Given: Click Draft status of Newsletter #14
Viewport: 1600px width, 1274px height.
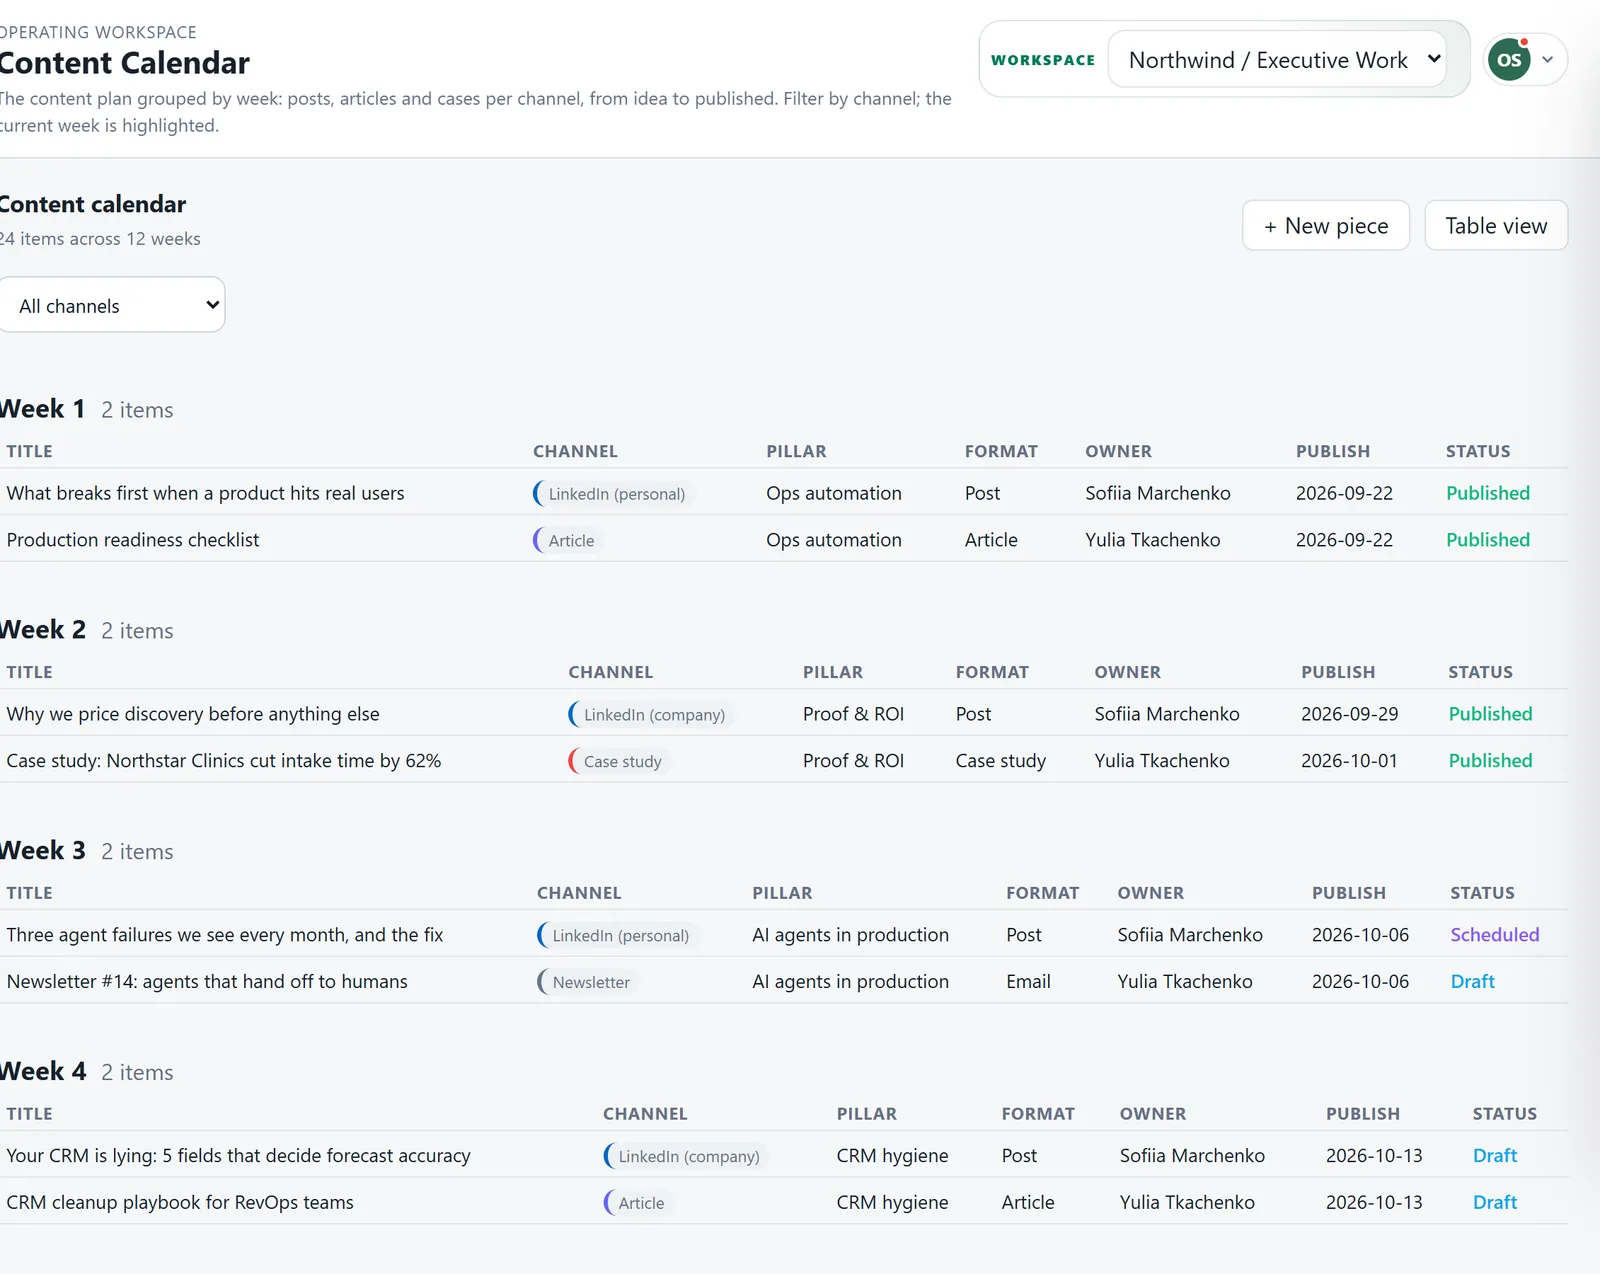Looking at the screenshot, I should (1472, 982).
